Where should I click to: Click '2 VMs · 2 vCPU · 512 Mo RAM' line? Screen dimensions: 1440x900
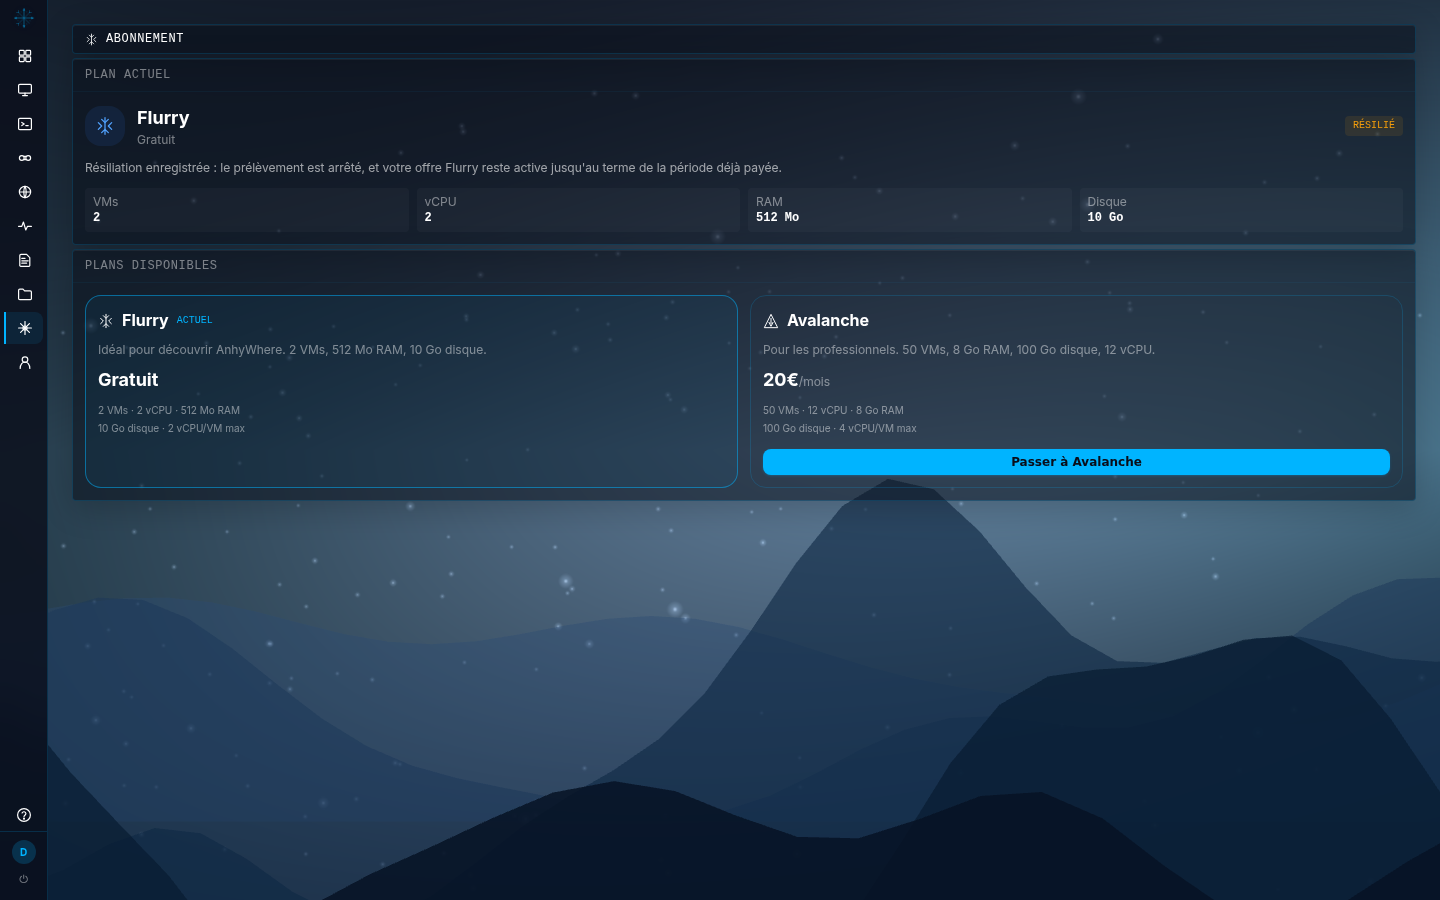pyautogui.click(x=169, y=410)
